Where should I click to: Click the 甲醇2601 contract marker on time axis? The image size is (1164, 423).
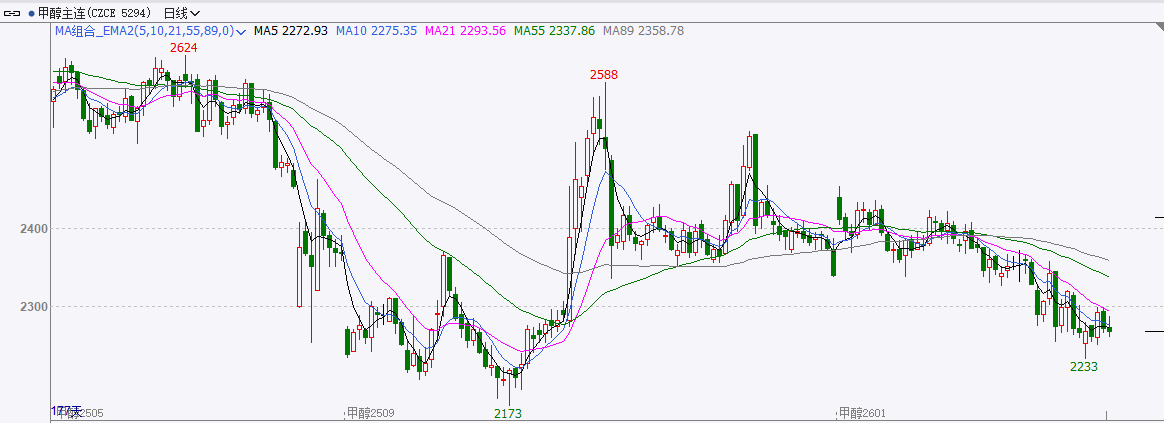861,413
